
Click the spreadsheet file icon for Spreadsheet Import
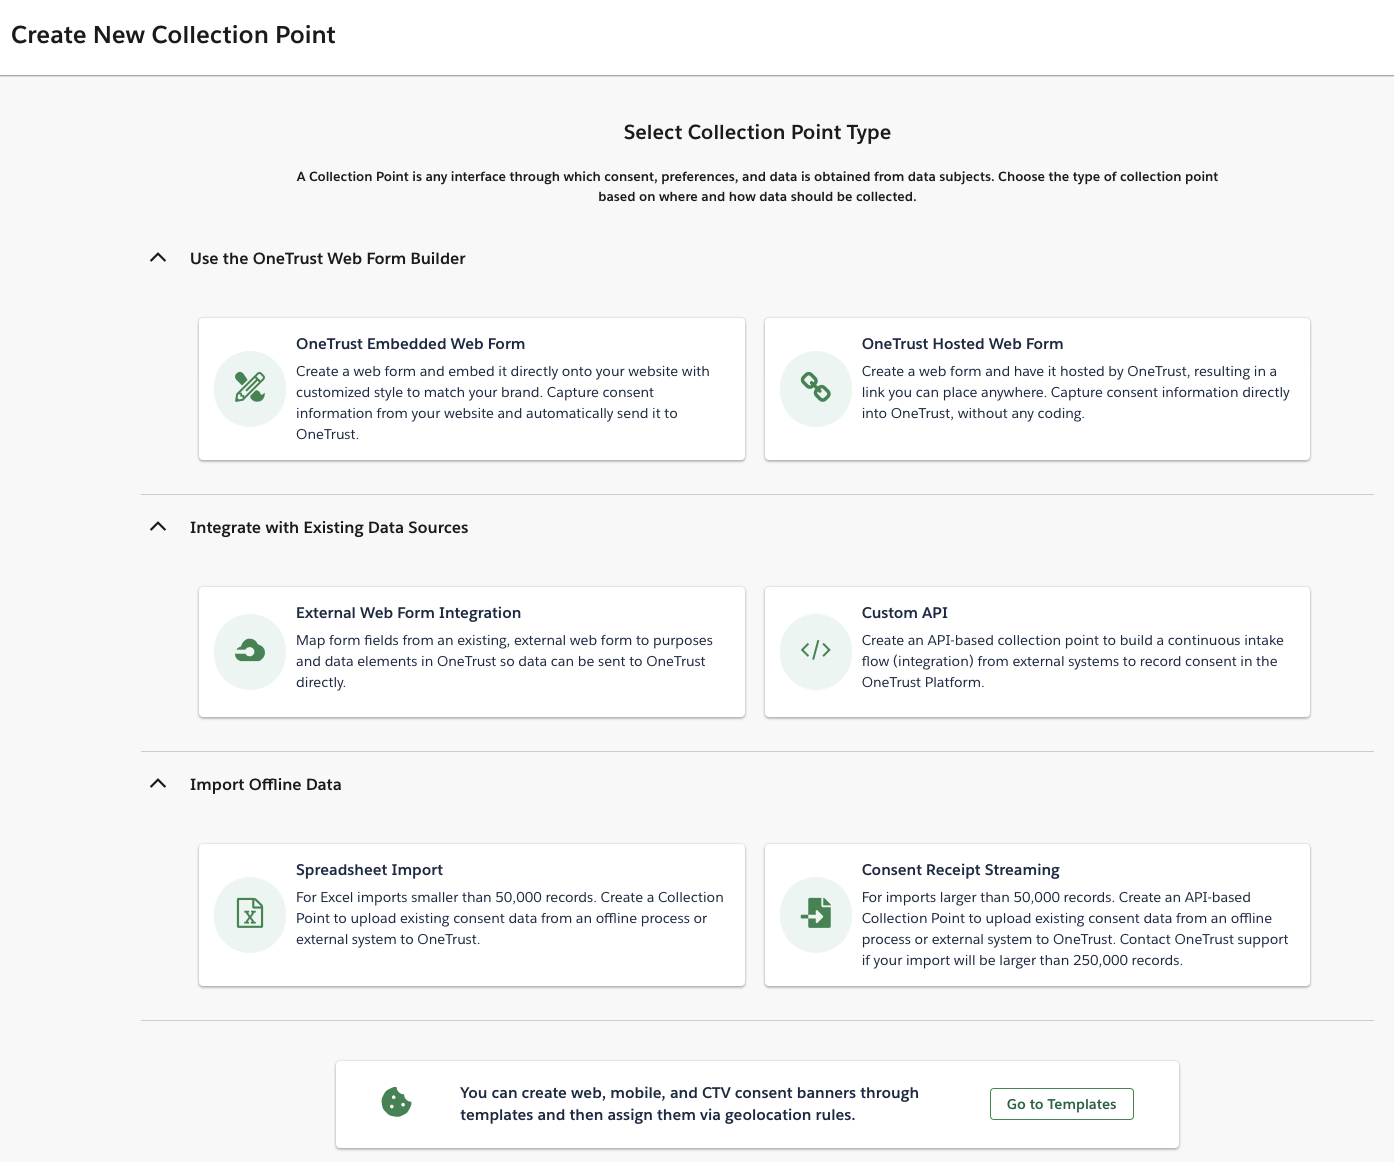249,914
